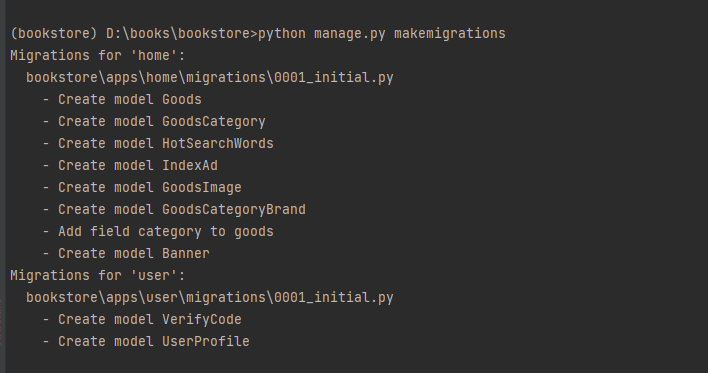The height and width of the screenshot is (373, 708).
Task: Click the "Migrations for 'user':" line
Action: point(98,275)
